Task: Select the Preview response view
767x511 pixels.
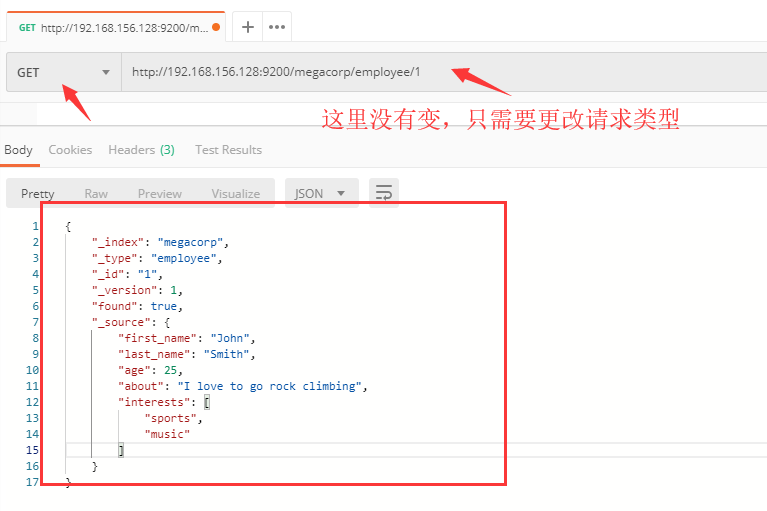Action: (x=160, y=193)
